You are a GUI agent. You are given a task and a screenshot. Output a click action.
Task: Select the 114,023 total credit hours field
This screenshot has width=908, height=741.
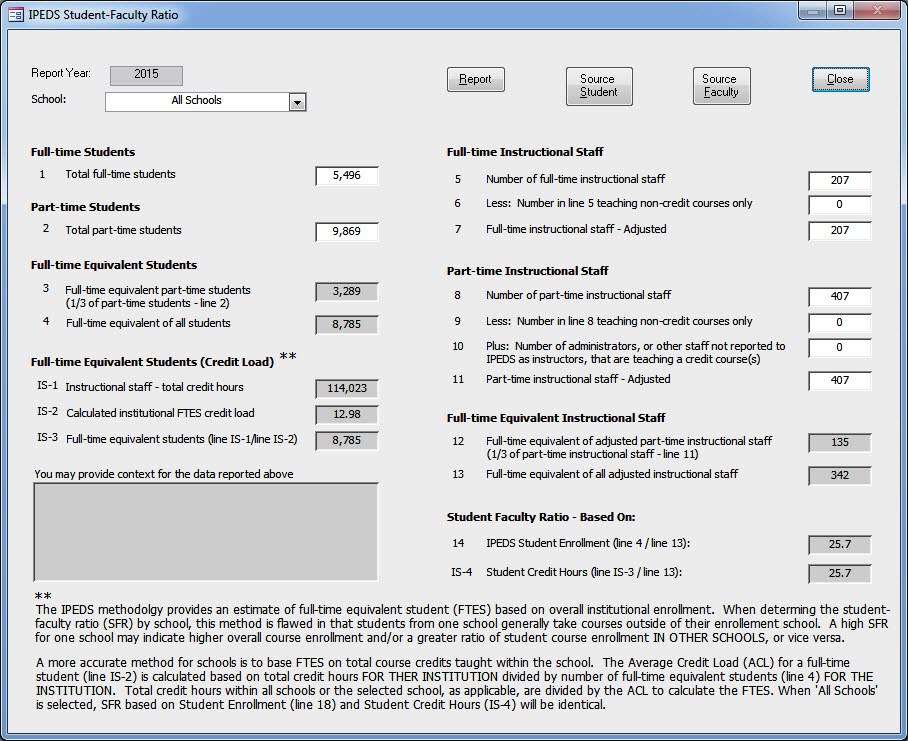[346, 388]
